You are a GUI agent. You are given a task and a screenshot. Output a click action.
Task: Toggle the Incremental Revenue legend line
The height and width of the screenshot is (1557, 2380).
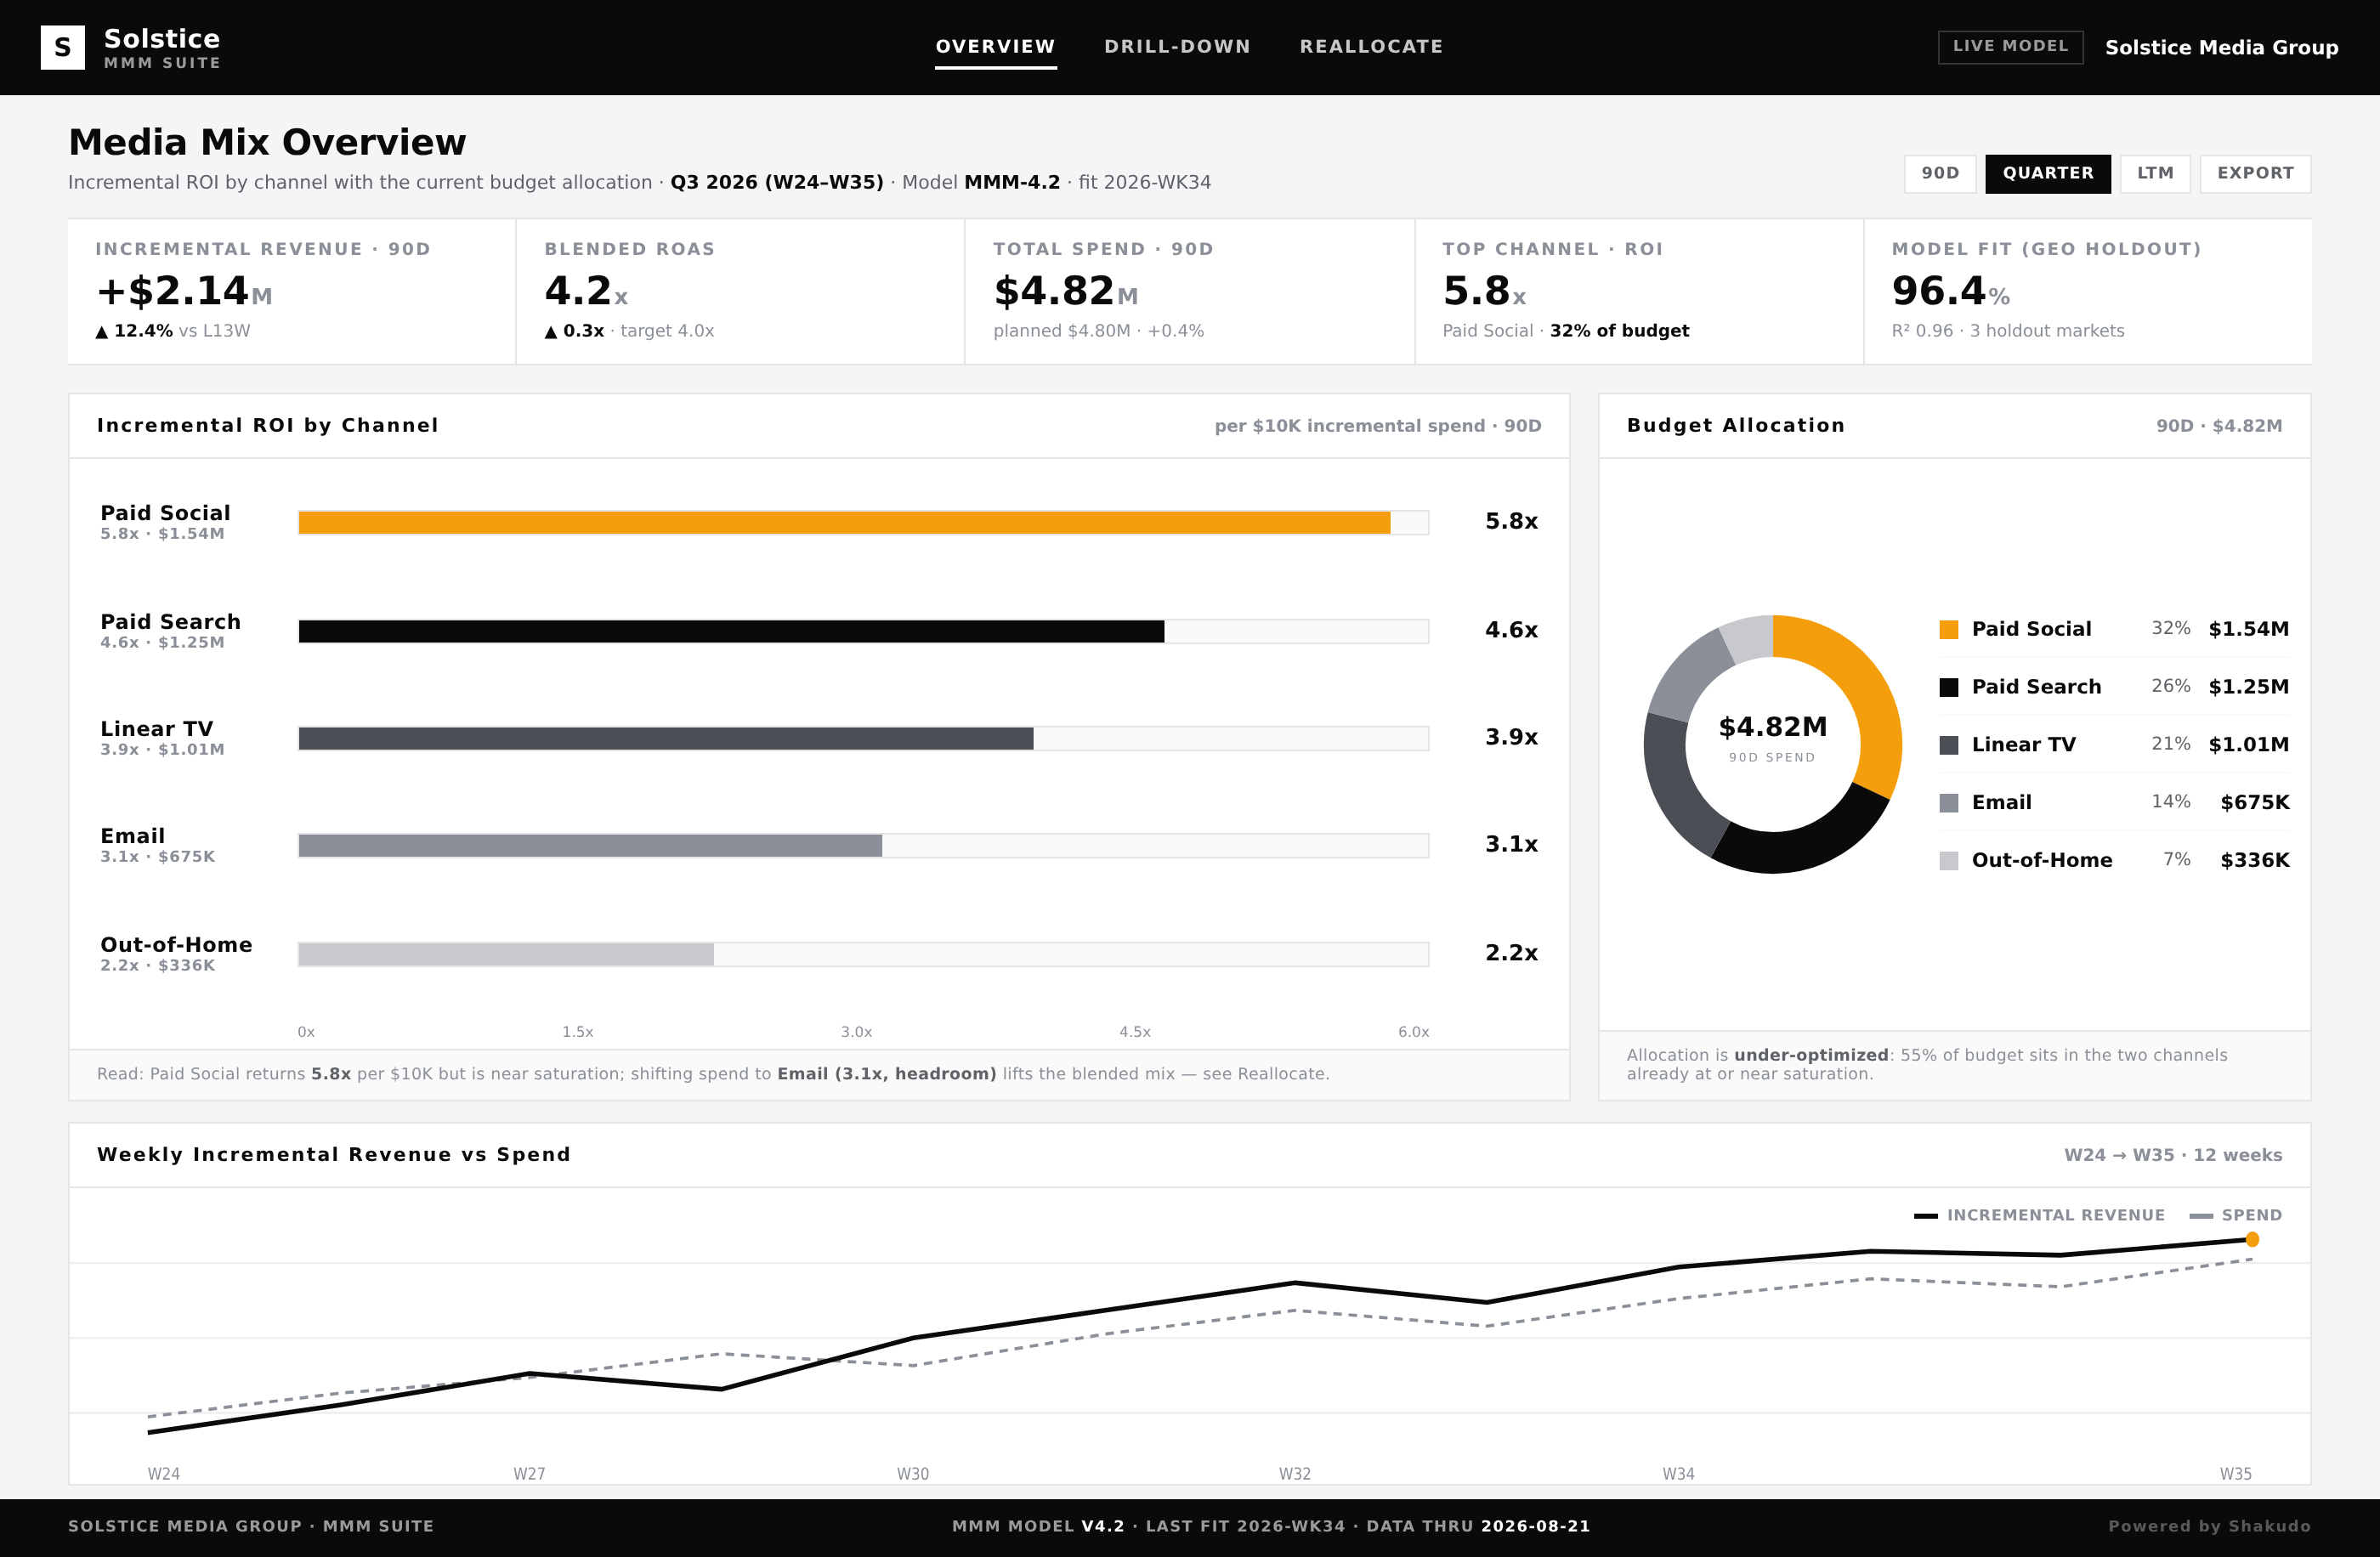[2038, 1215]
